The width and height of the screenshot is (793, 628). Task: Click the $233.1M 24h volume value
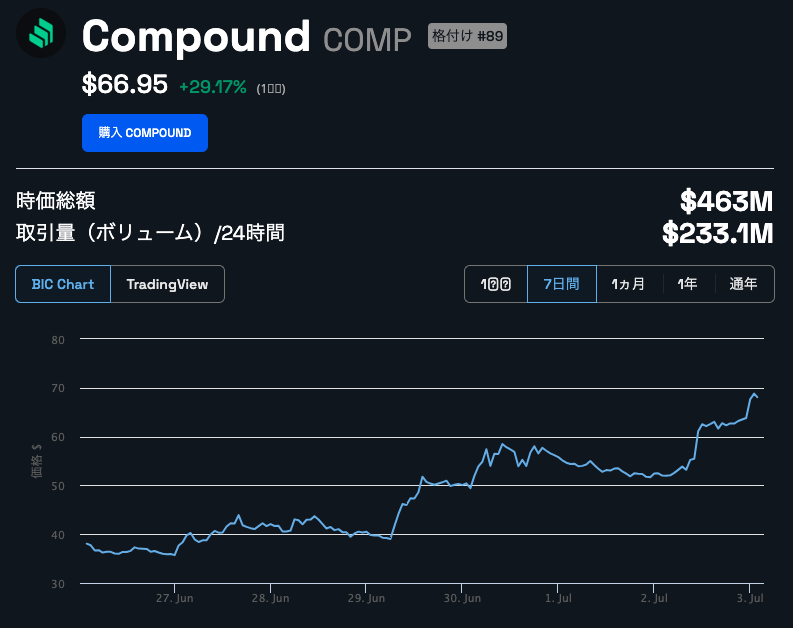pos(717,234)
